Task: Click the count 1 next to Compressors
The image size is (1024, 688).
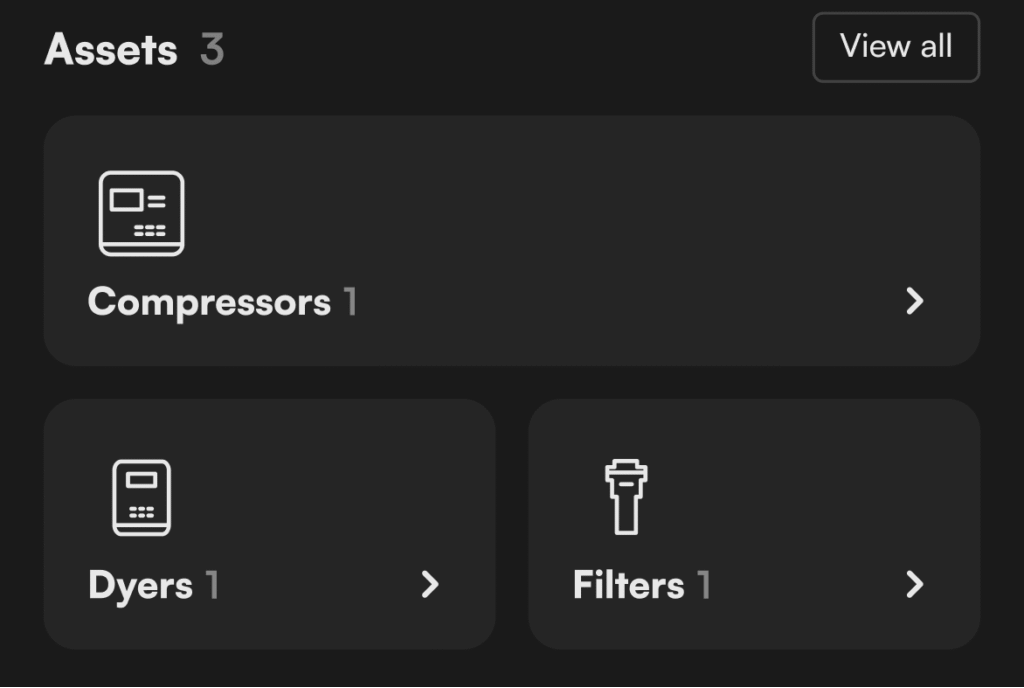Action: (x=351, y=302)
